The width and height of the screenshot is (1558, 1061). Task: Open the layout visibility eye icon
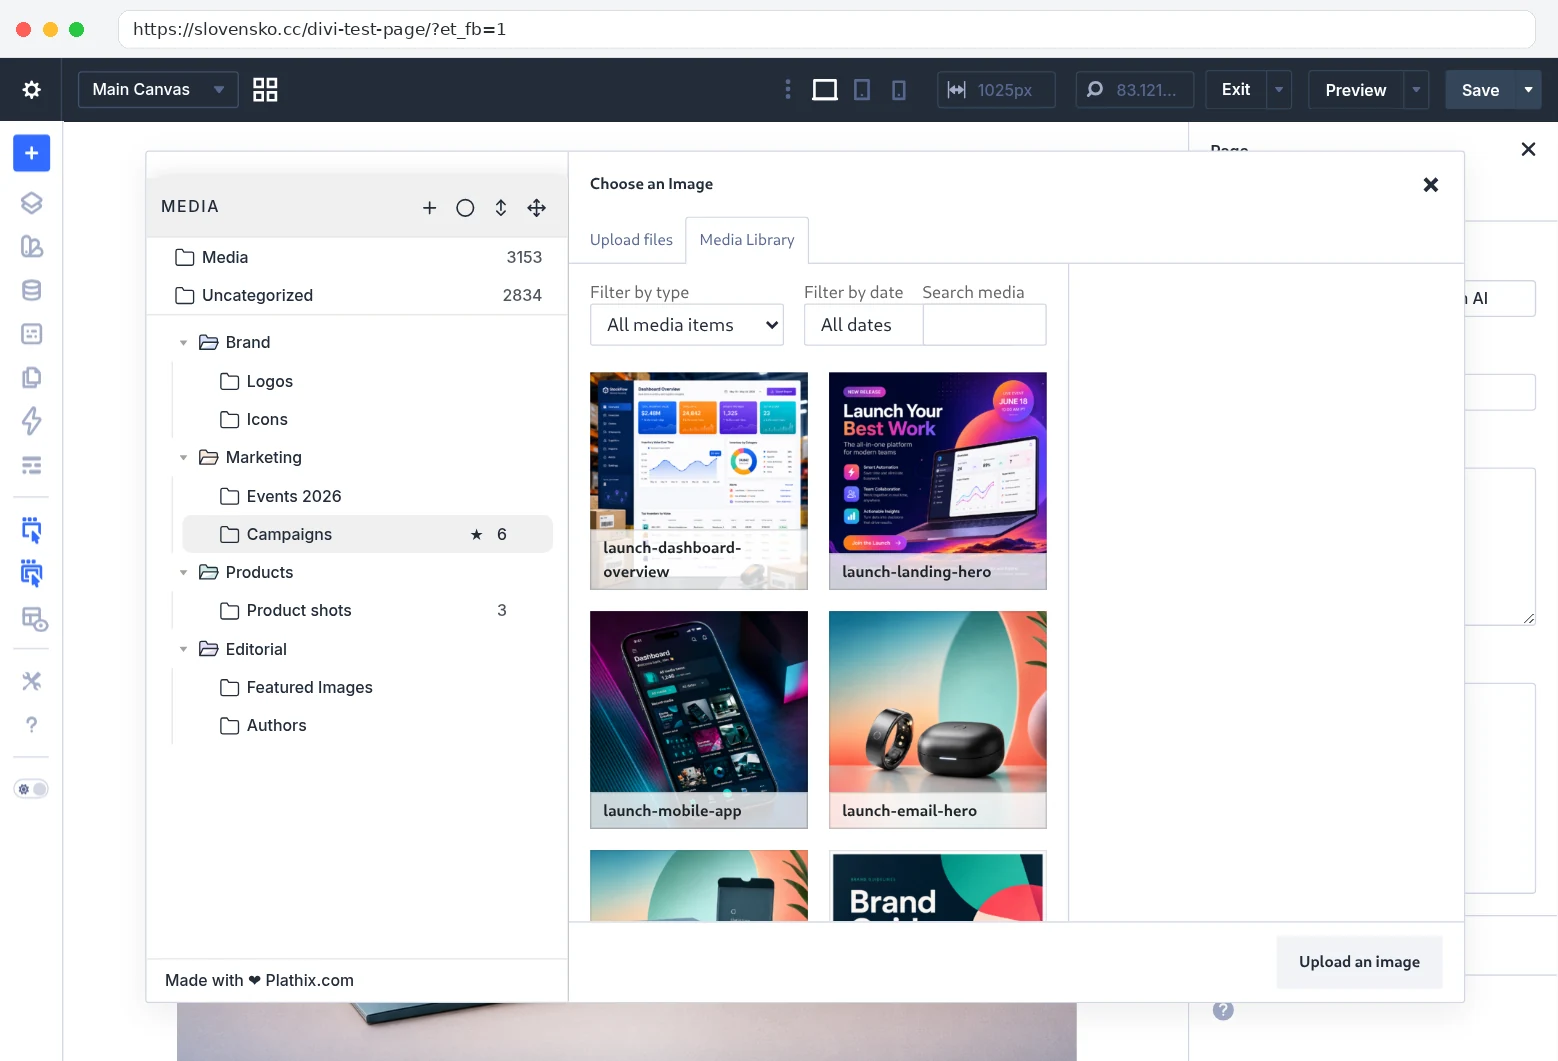coord(34,619)
